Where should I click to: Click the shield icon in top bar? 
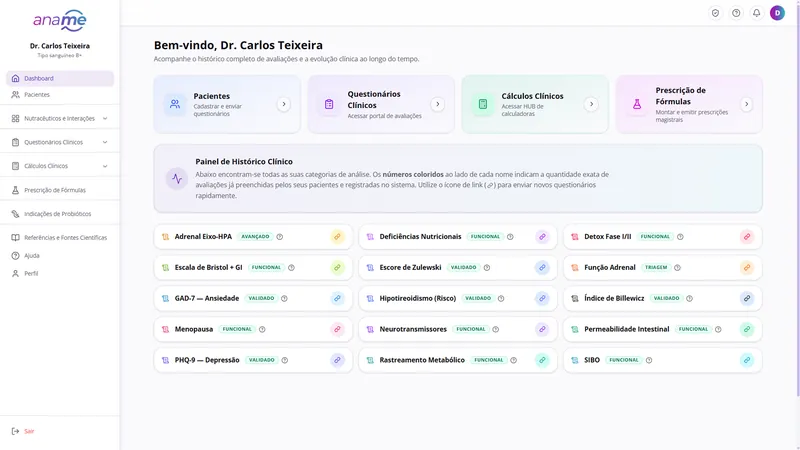coord(715,13)
